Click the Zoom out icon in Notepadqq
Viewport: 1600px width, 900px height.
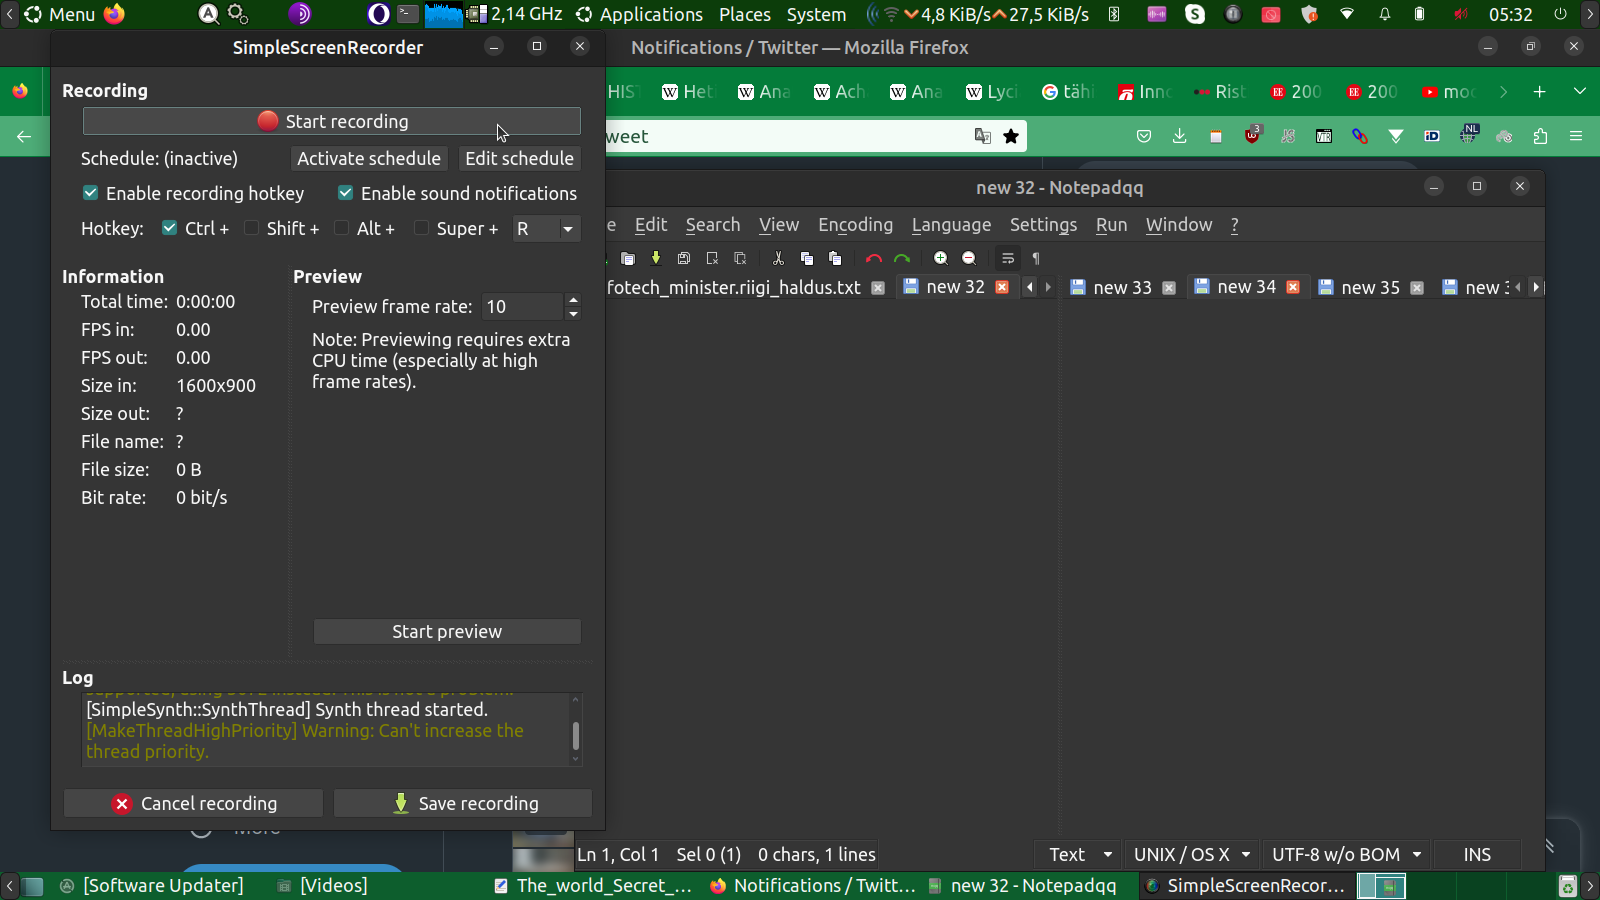click(x=969, y=258)
